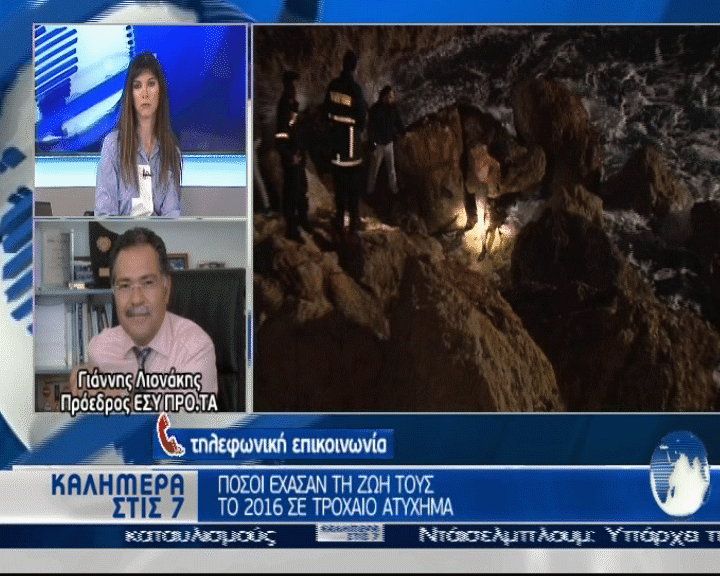Click the framed picture behind the guest
Image resolution: width=720 pixels, height=576 pixels.
pos(177,261)
